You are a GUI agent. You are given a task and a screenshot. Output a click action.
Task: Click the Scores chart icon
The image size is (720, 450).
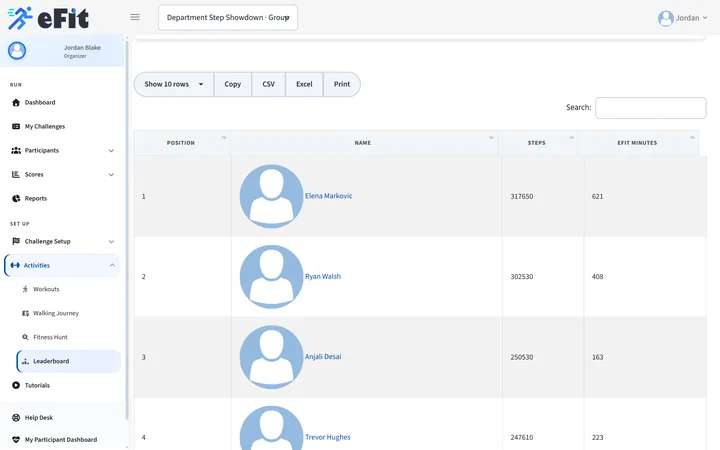click(x=16, y=174)
